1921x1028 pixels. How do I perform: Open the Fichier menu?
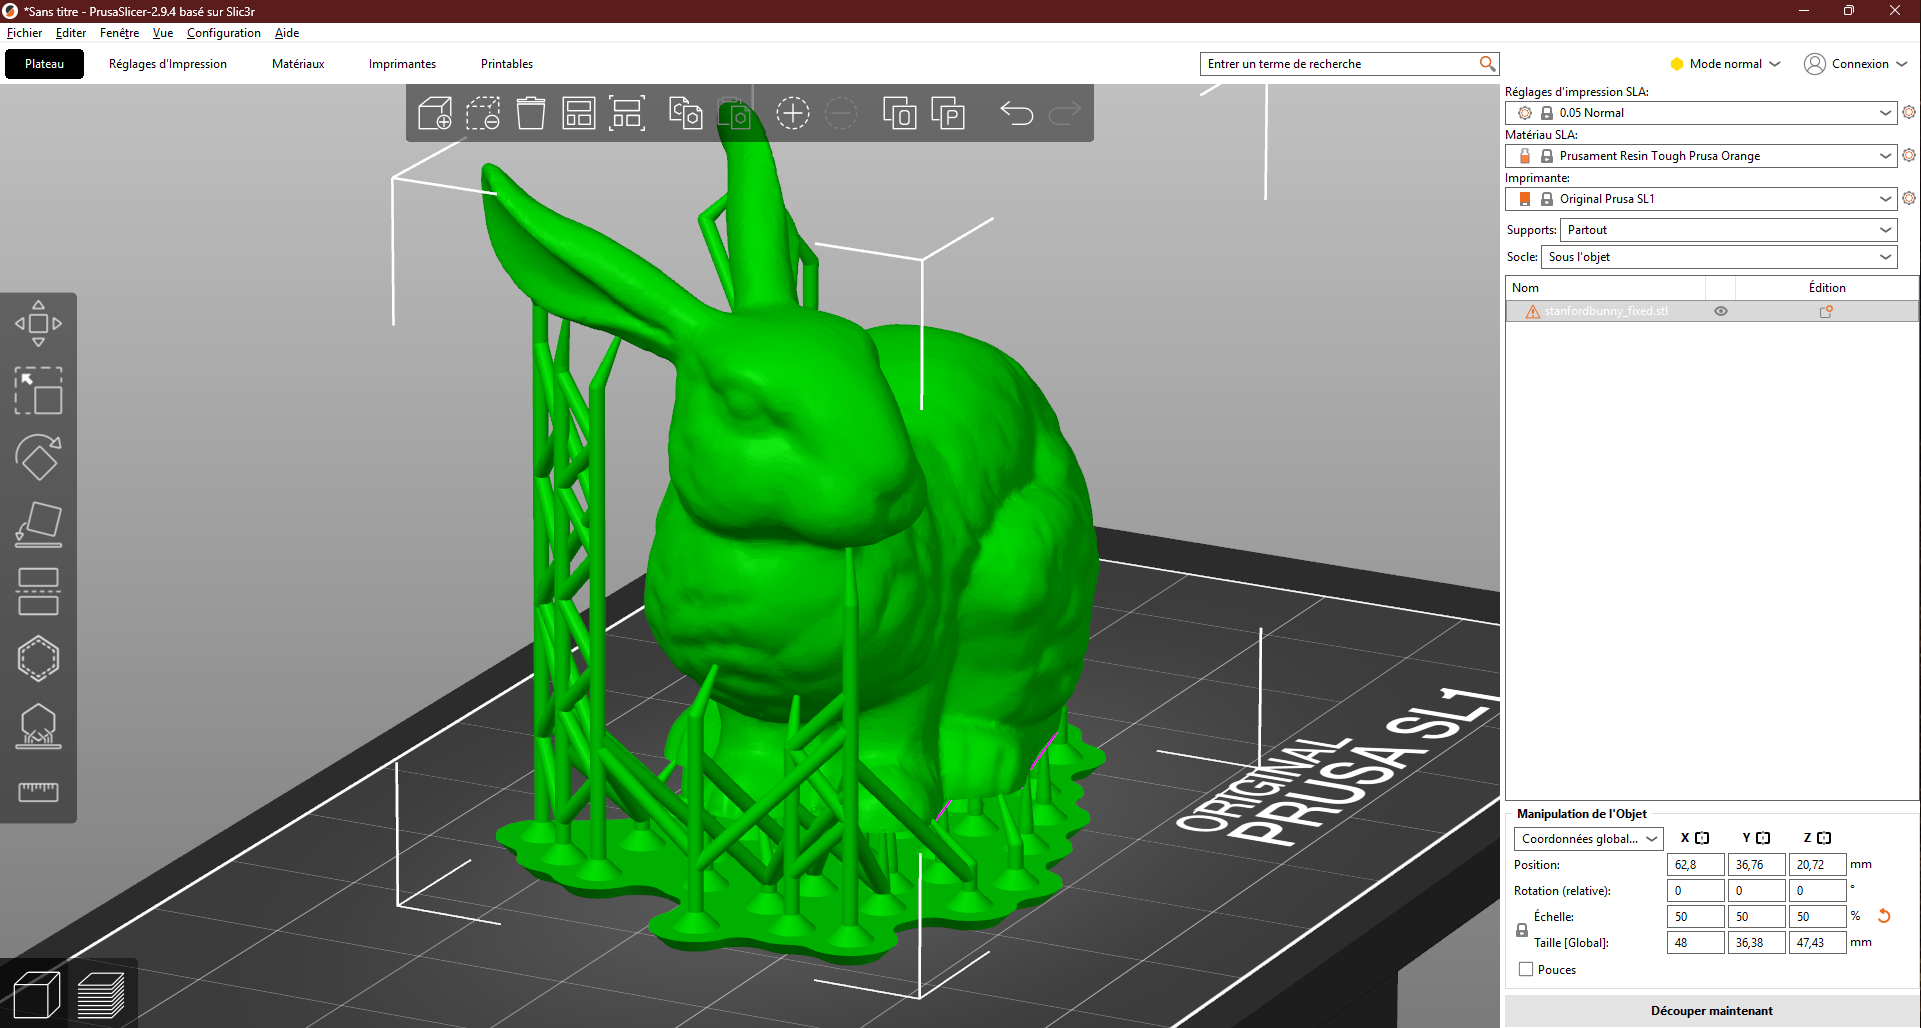tap(24, 33)
